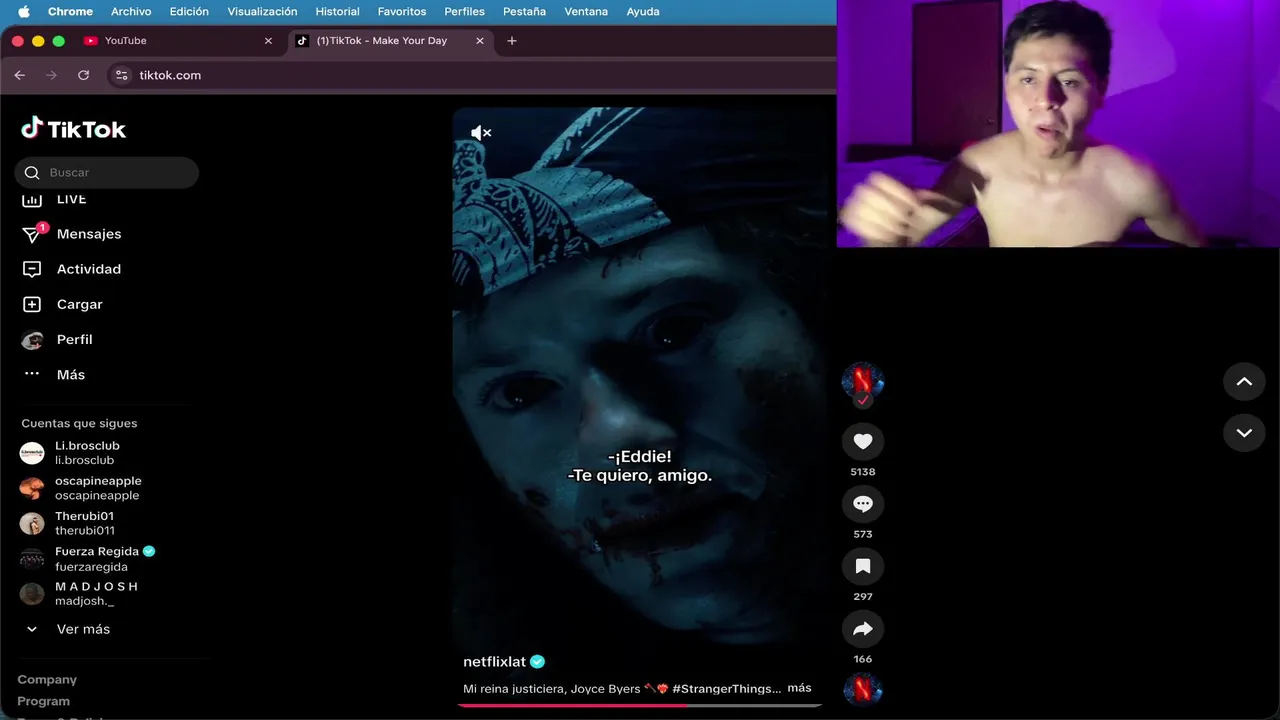Go back in Chrome
Screen dimensions: 1280x720
pos(19,75)
